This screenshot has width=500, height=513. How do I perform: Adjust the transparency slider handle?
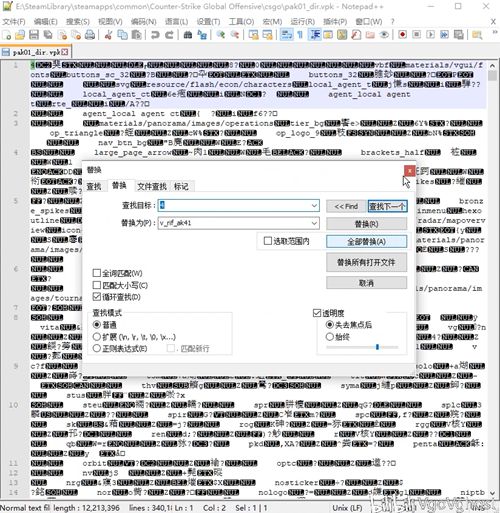point(377,347)
